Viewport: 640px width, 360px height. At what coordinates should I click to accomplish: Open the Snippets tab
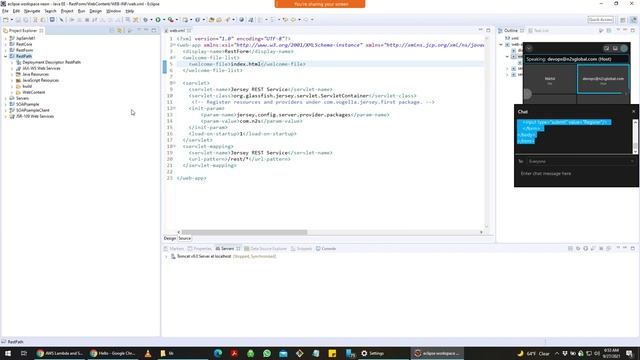point(302,249)
